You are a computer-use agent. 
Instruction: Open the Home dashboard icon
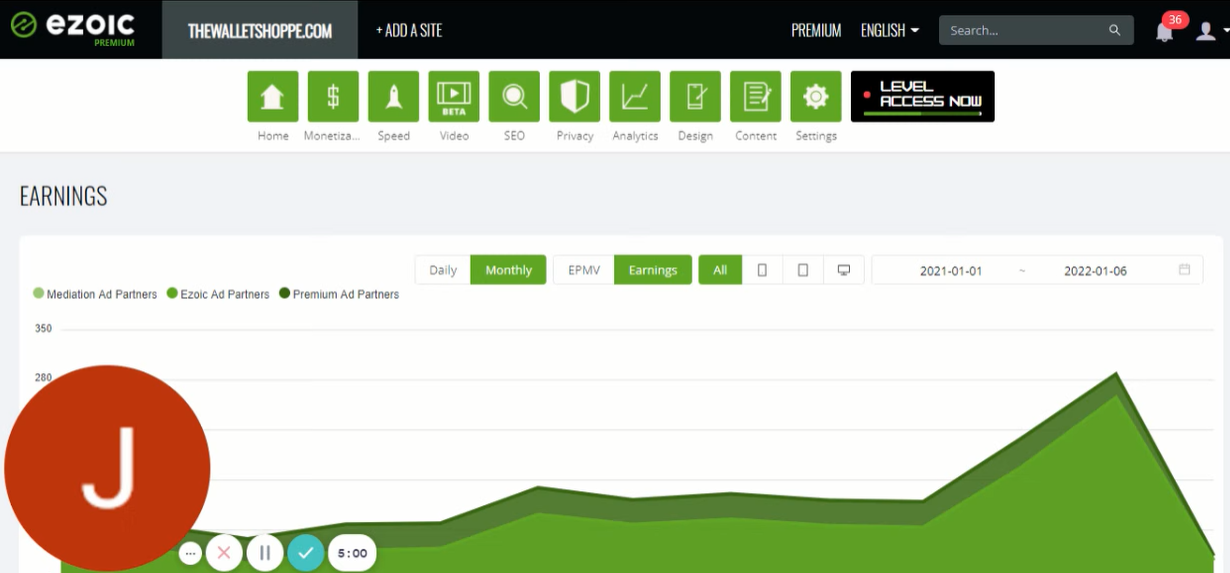click(273, 96)
